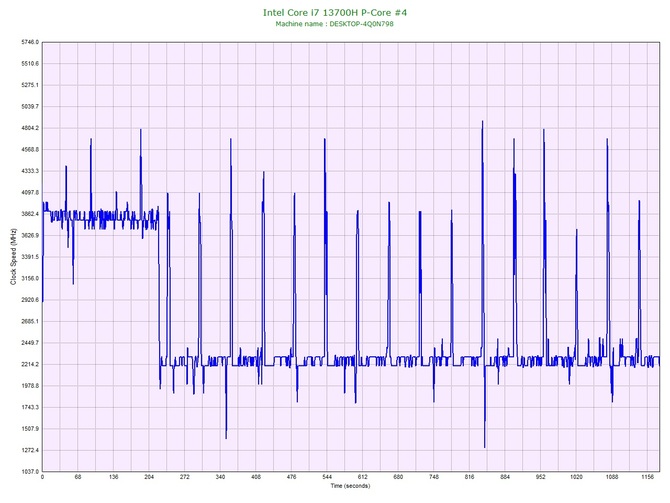Click the y-axis value 4097.8

(x=29, y=192)
